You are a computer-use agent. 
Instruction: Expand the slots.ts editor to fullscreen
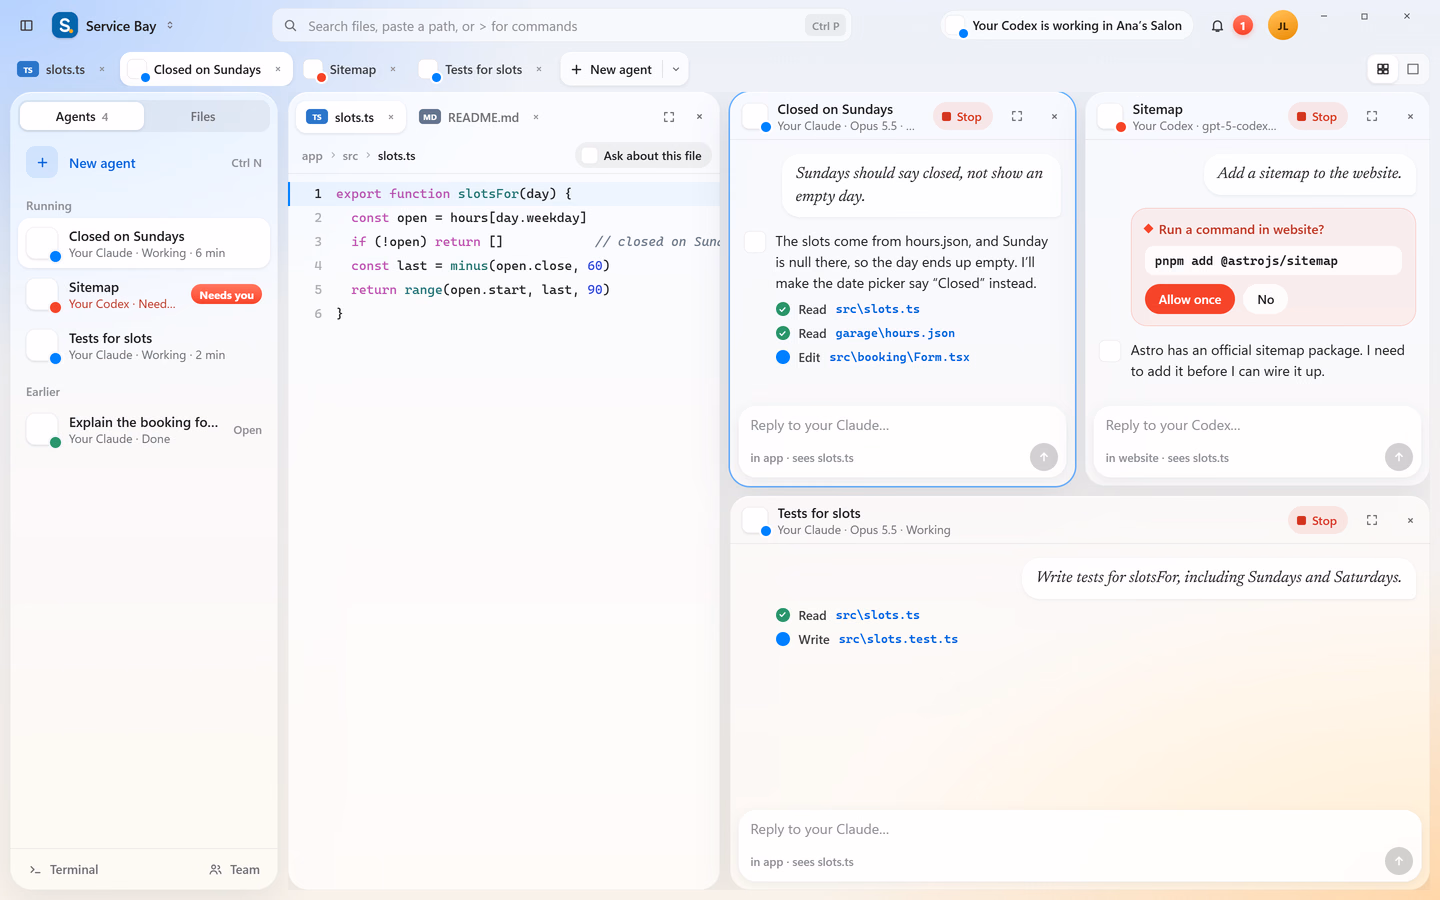pyautogui.click(x=669, y=117)
